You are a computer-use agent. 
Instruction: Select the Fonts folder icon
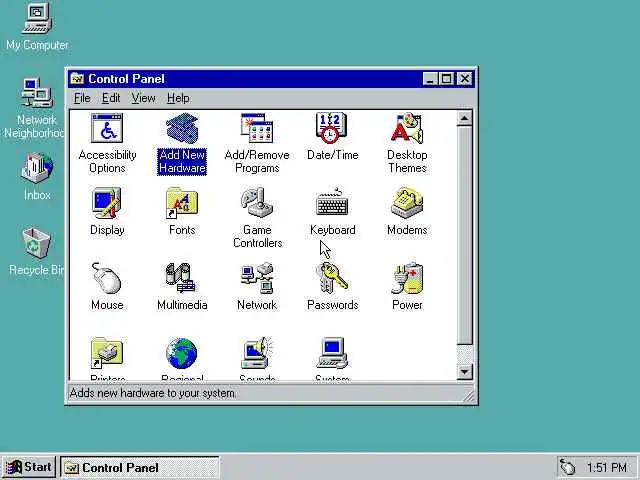[x=182, y=203]
